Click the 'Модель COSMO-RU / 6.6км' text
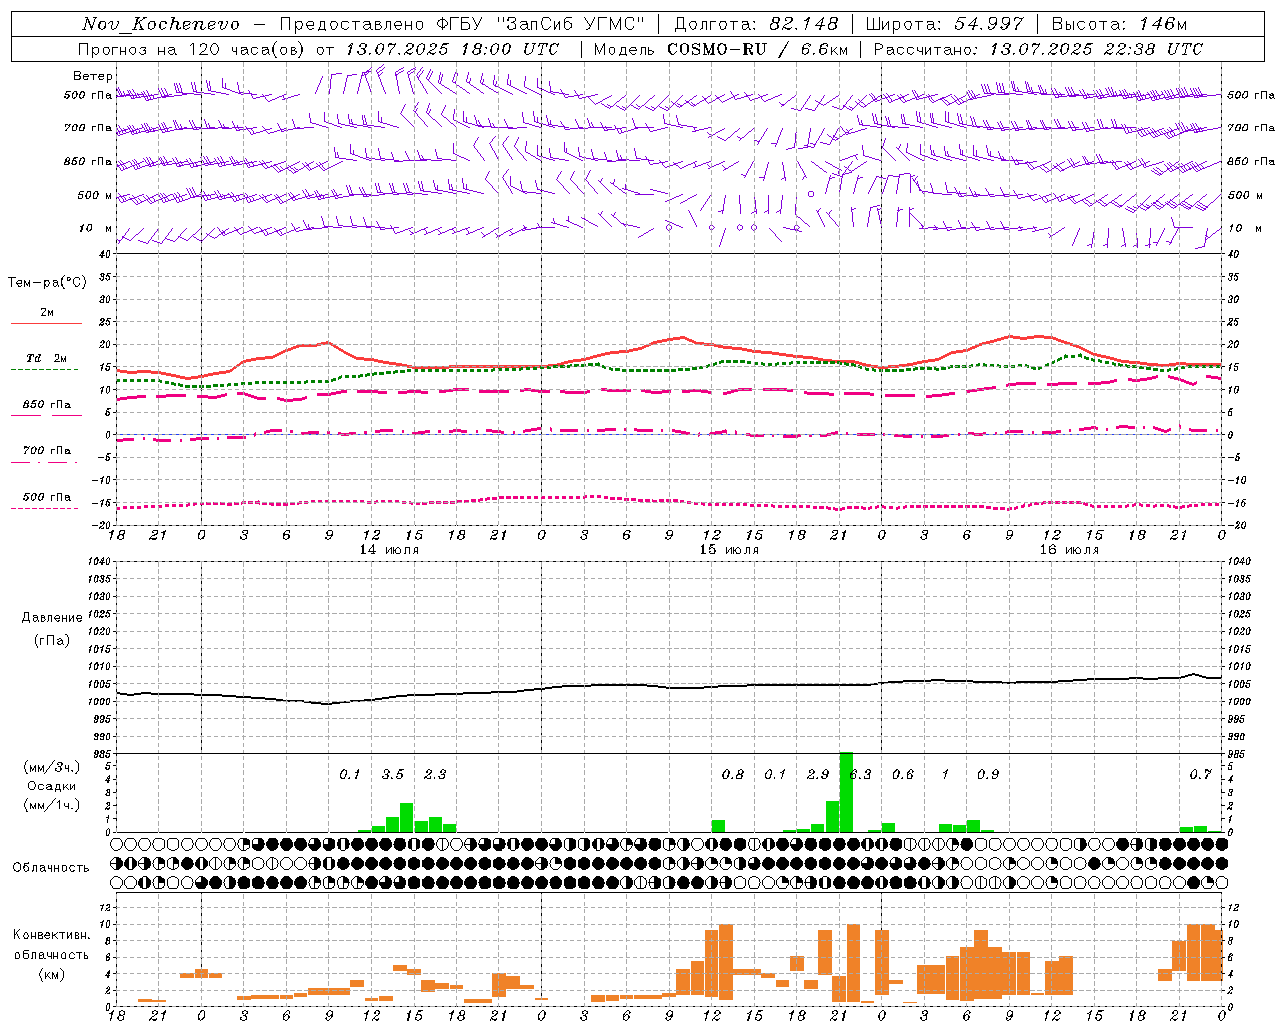The height and width of the screenshot is (1024, 1280). [x=721, y=49]
